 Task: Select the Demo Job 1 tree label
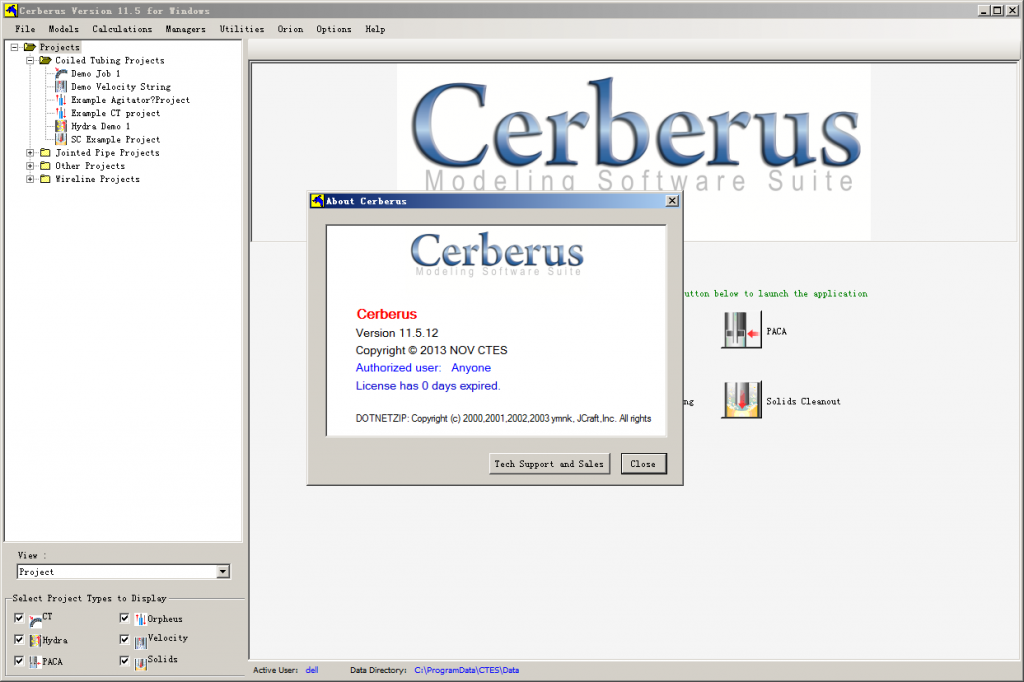tap(95, 74)
